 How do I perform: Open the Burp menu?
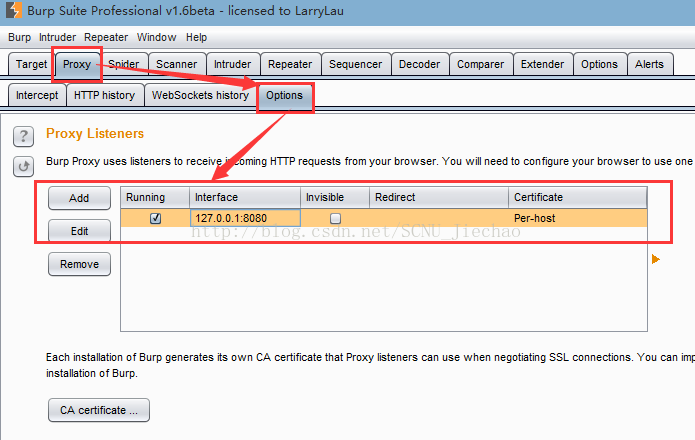tap(20, 37)
